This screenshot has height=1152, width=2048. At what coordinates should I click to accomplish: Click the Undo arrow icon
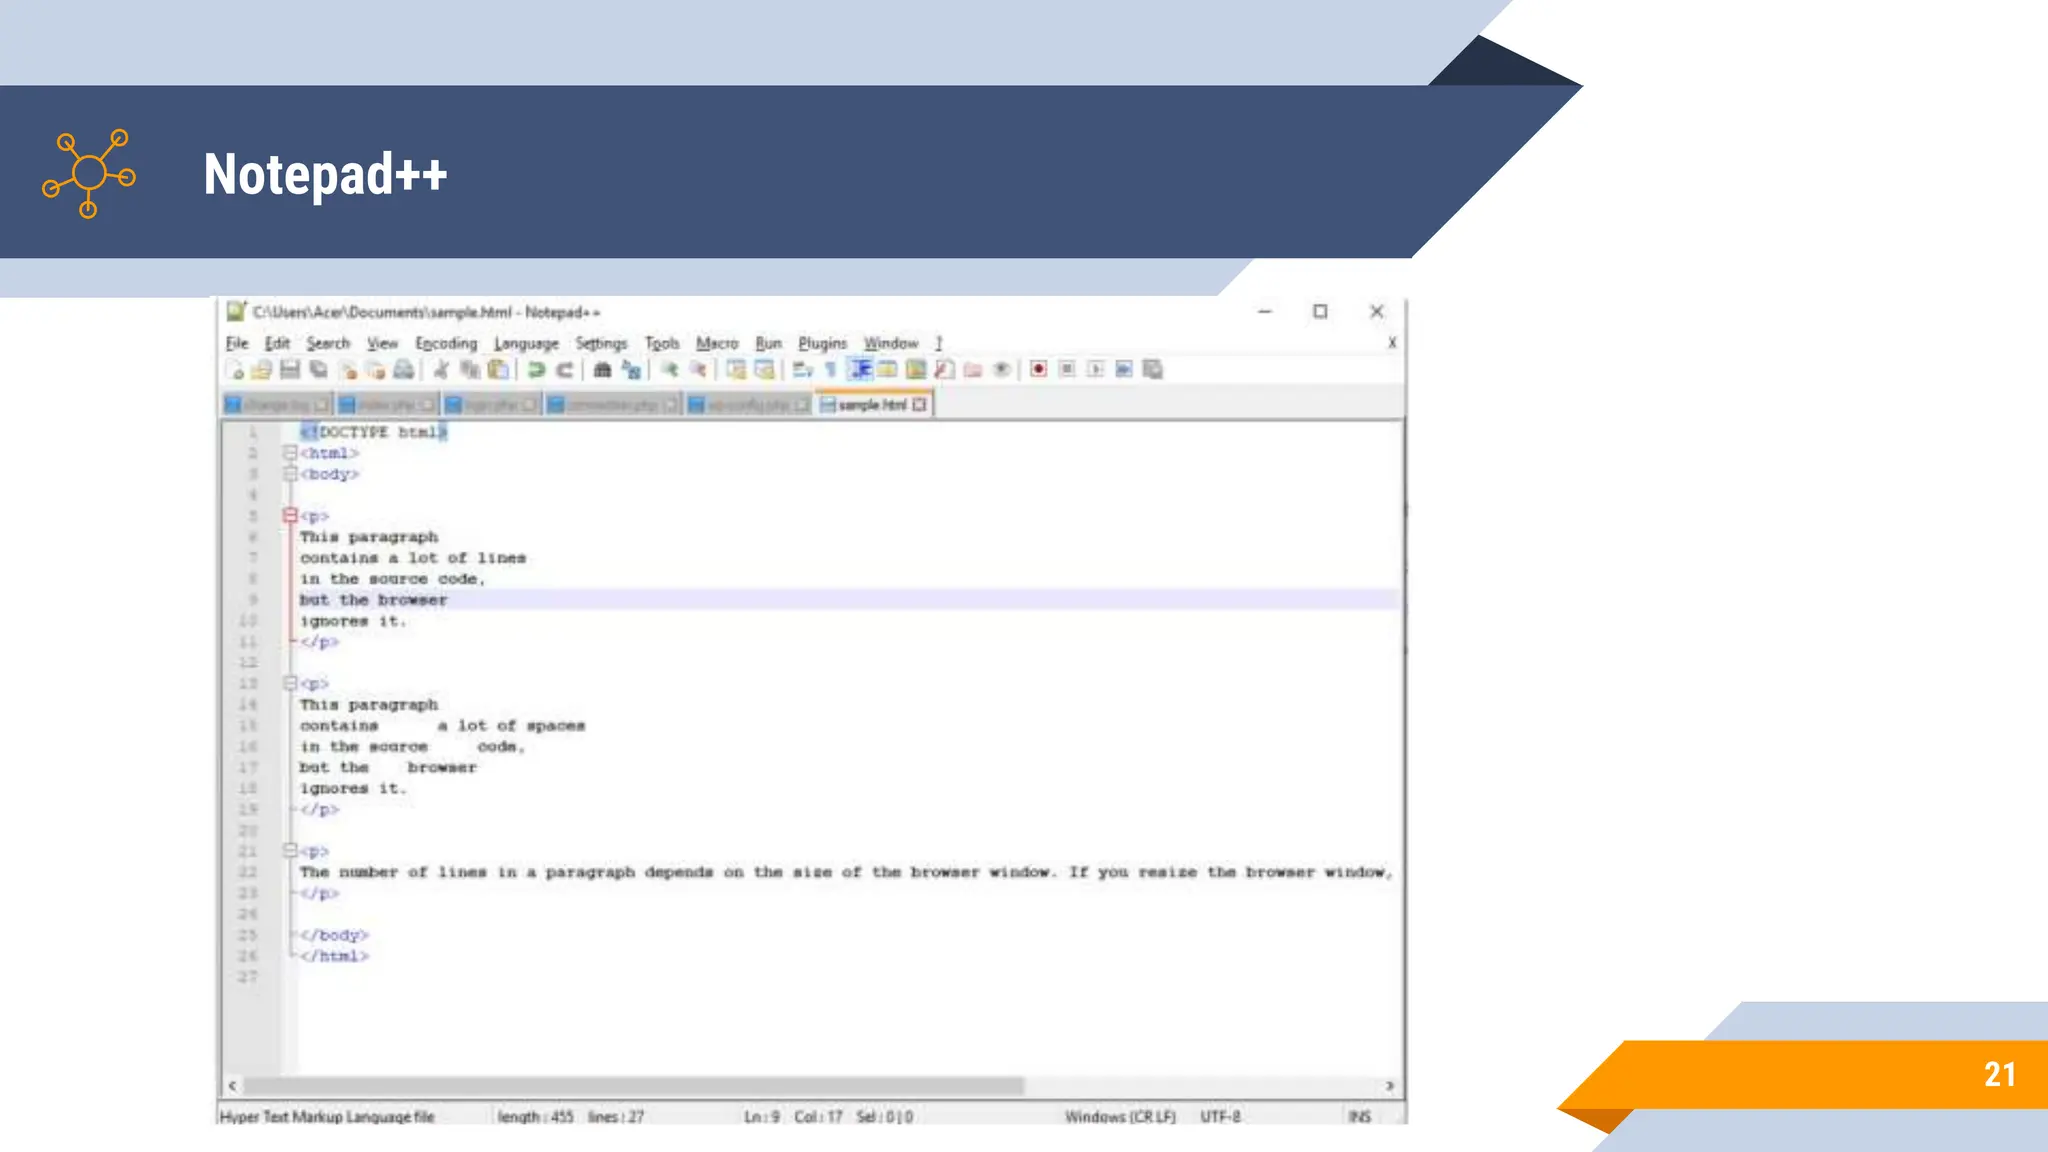click(537, 370)
